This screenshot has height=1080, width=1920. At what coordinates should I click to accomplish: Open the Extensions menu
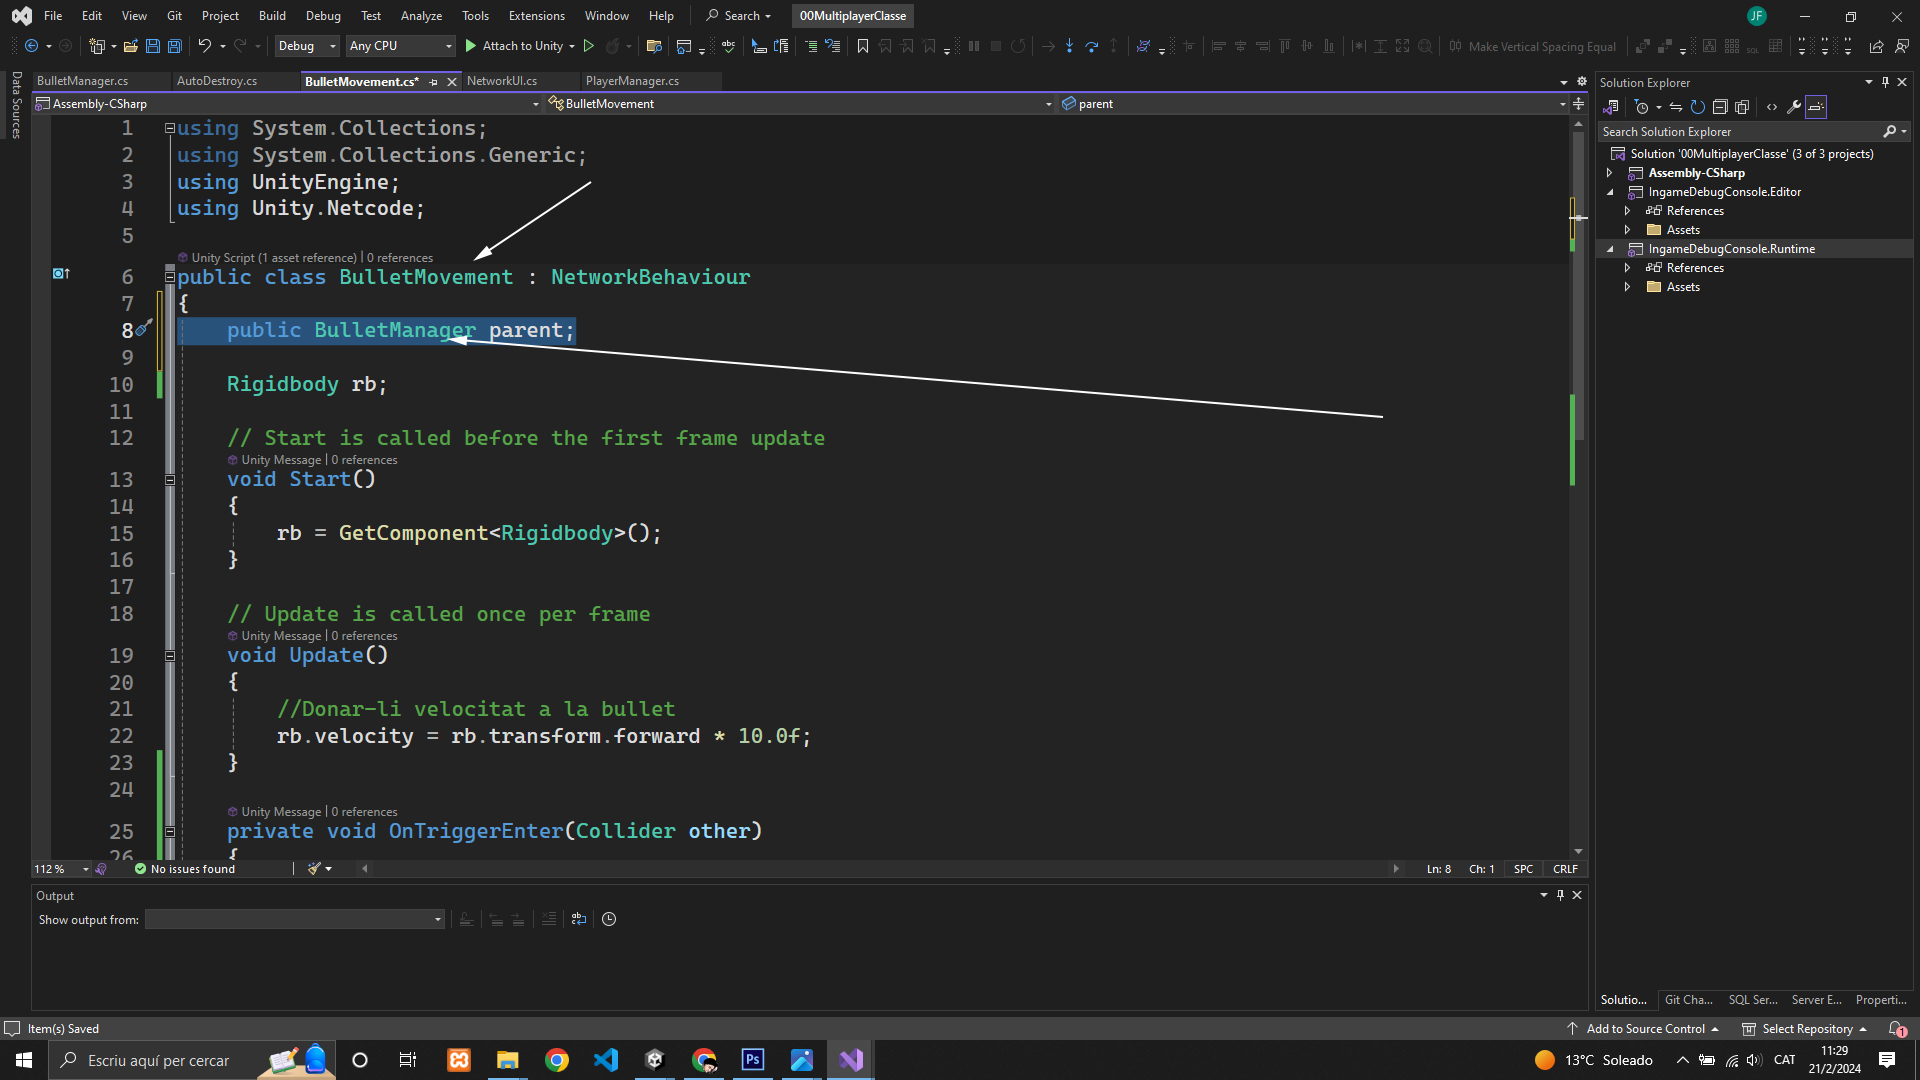536,16
